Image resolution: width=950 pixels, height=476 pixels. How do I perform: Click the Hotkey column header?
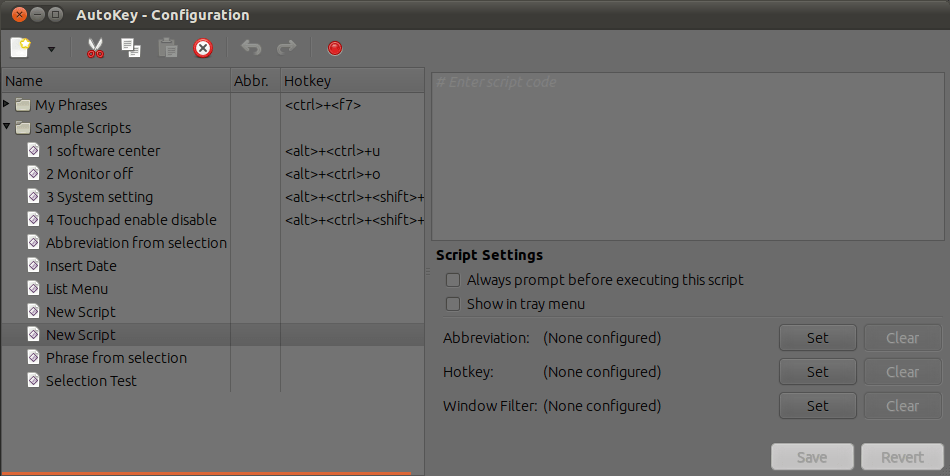pyautogui.click(x=353, y=81)
